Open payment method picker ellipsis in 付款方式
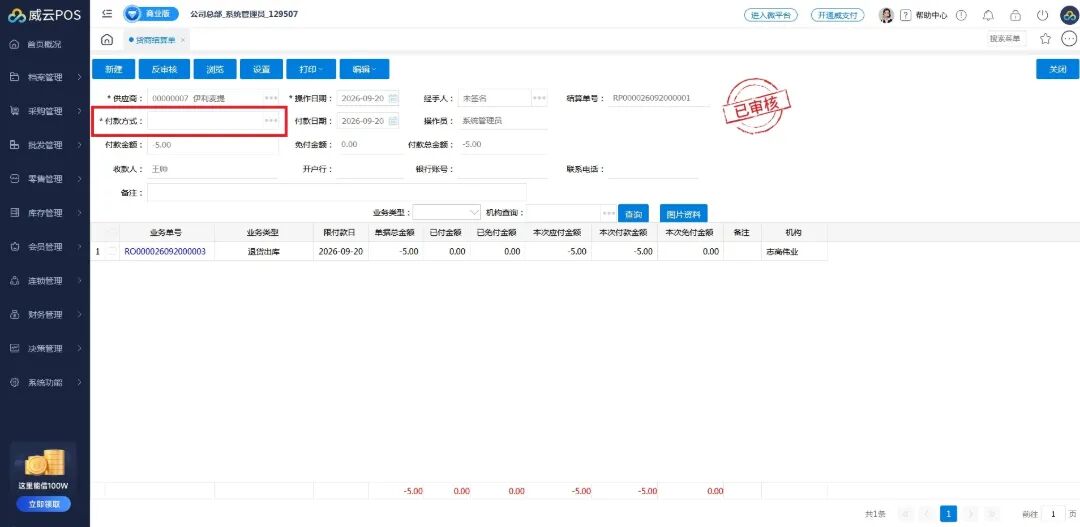The height and width of the screenshot is (527, 1080). click(x=271, y=121)
